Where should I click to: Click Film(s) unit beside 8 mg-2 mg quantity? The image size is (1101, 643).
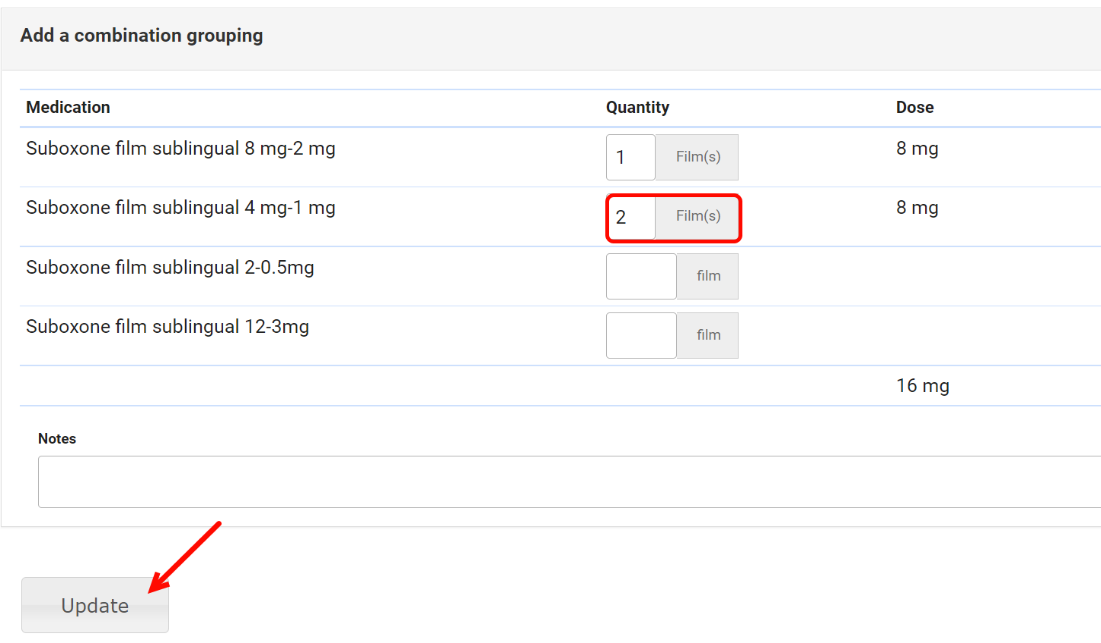[x=697, y=158]
